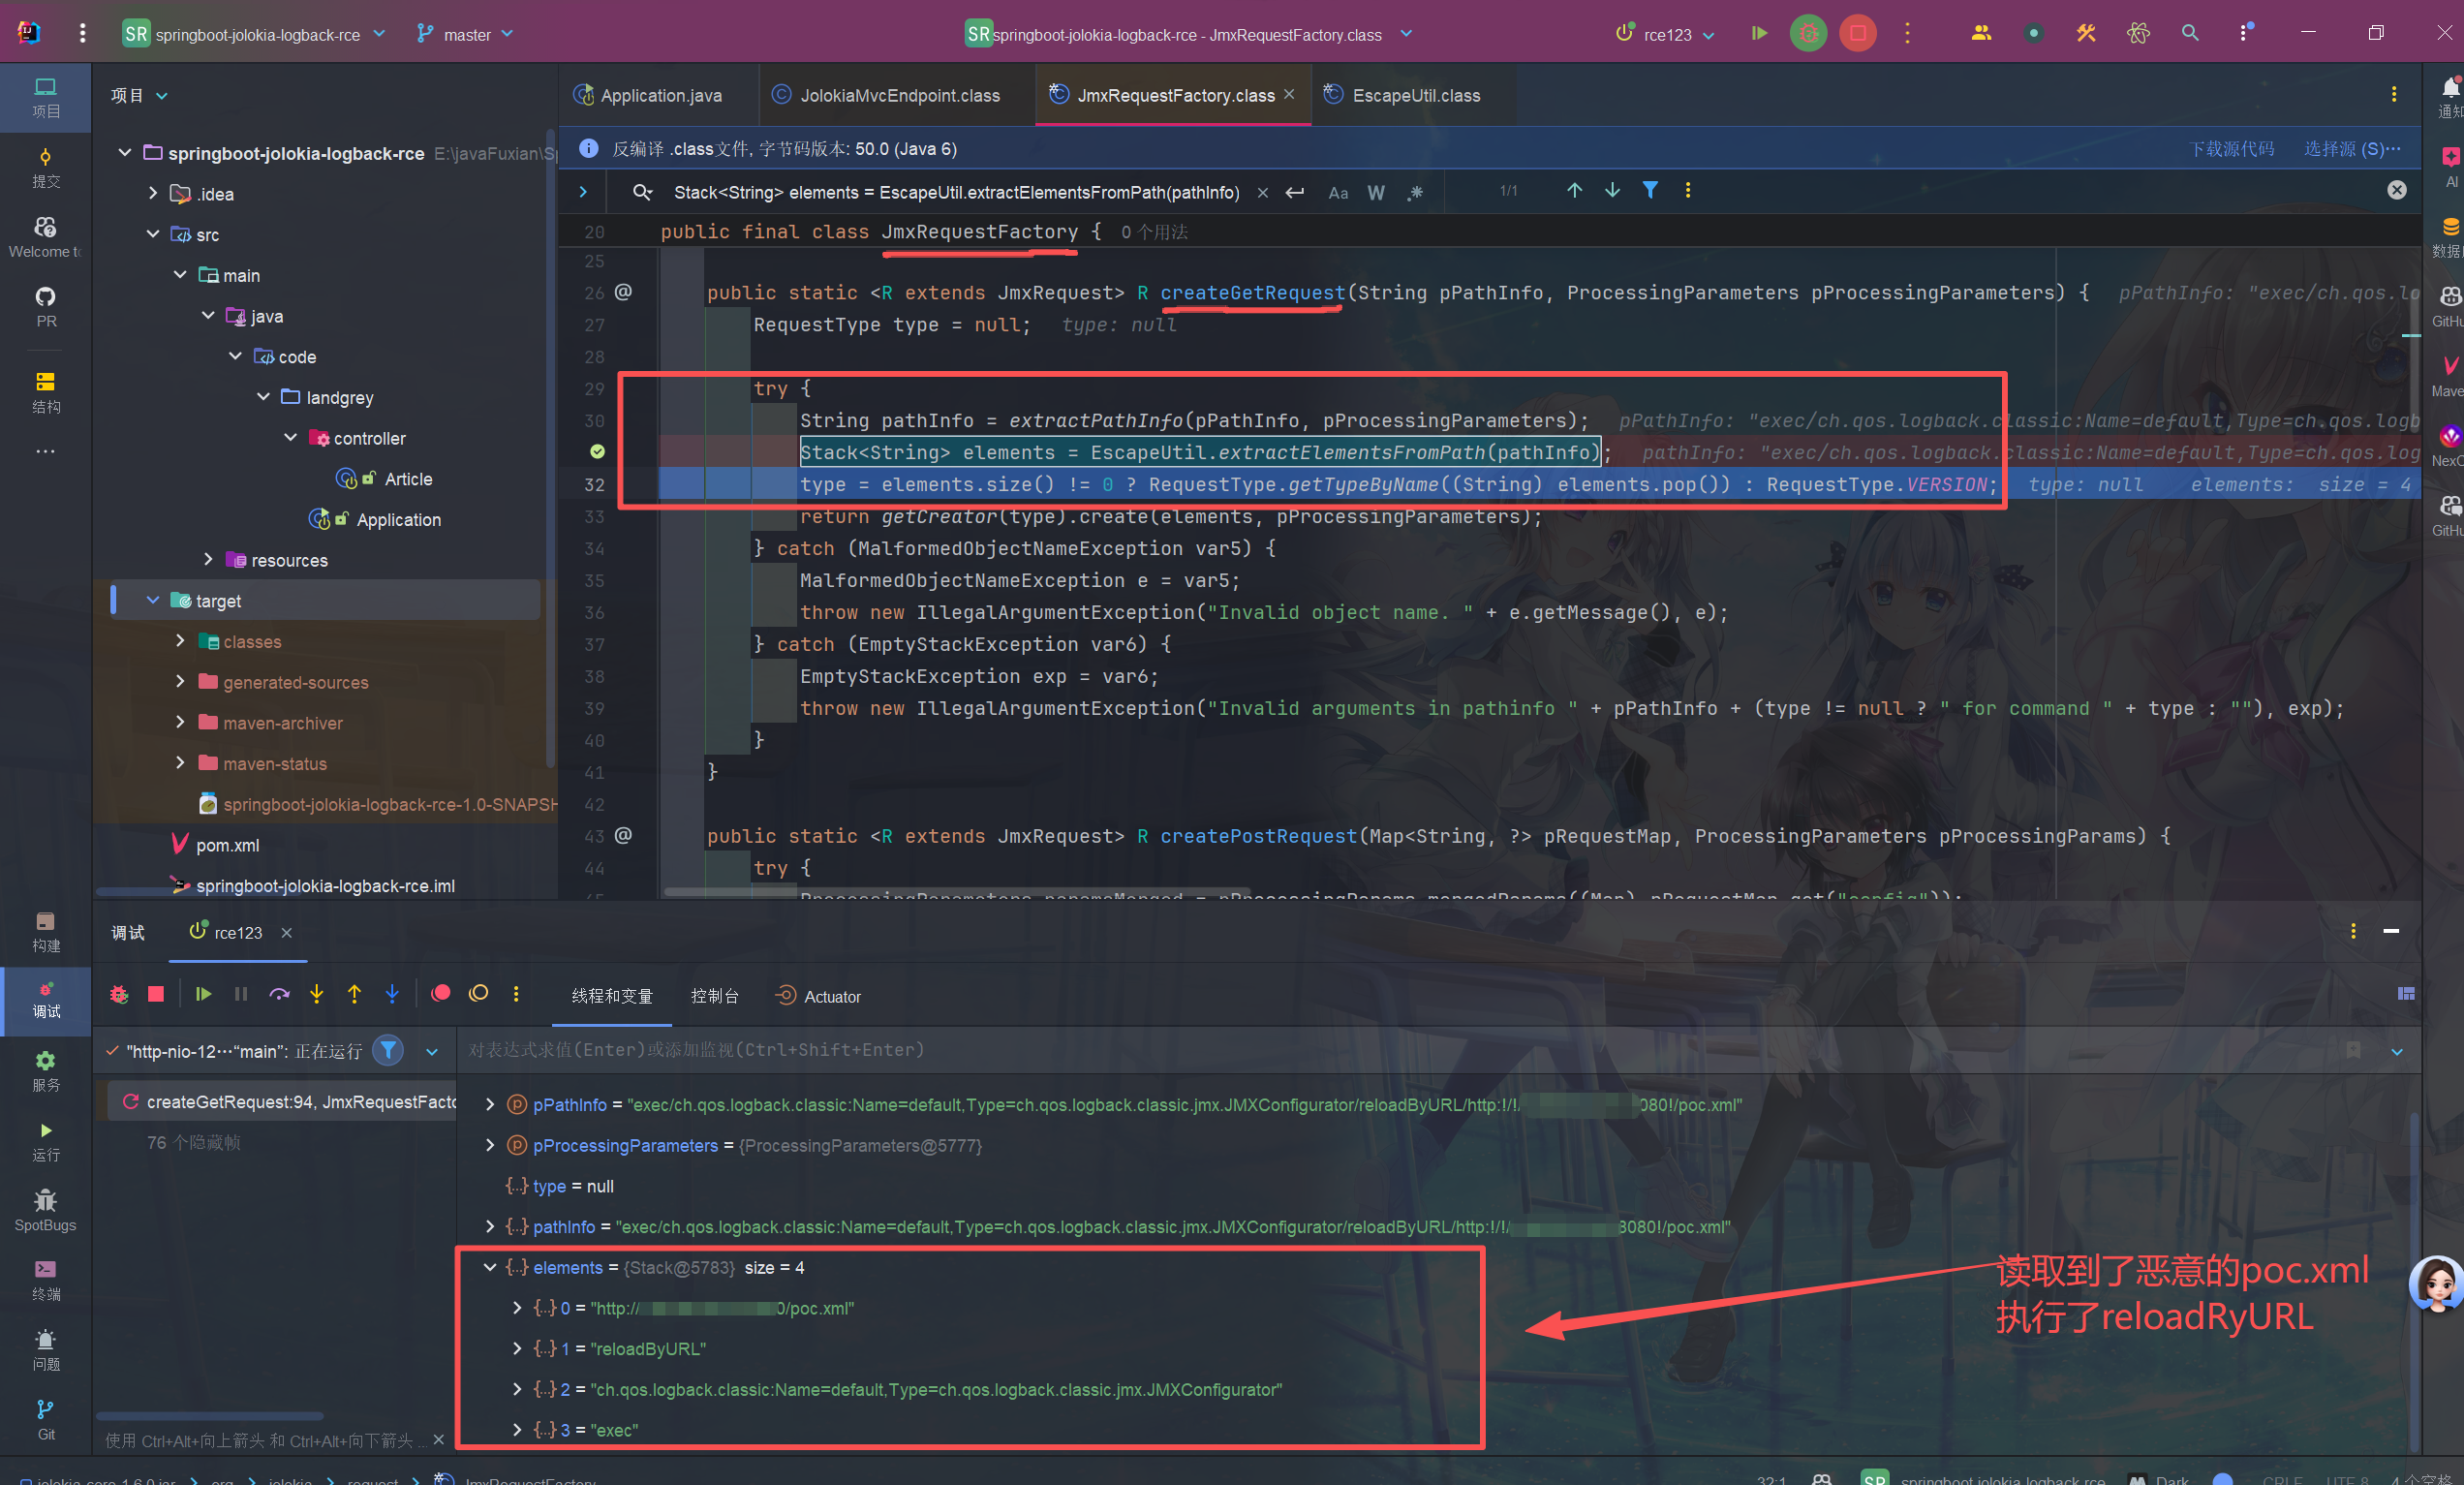Click the Mute Breakpoints icon

[479, 993]
